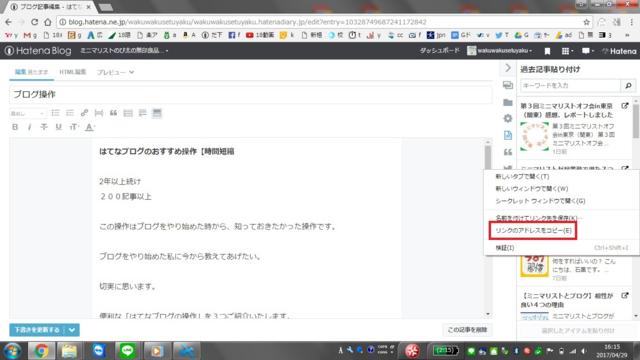Show hidden bookmarks with the » chevron

627,36
